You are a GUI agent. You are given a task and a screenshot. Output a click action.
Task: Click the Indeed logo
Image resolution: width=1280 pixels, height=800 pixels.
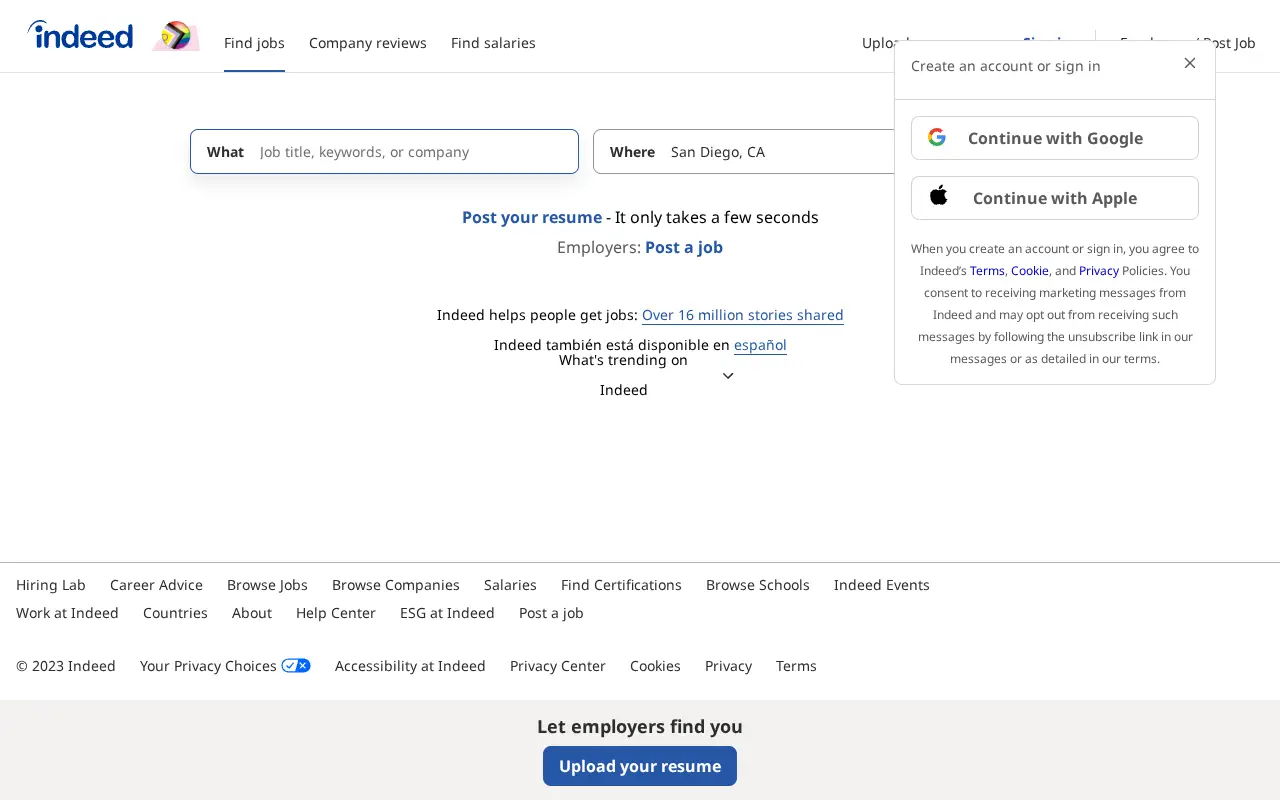pyautogui.click(x=80, y=35)
